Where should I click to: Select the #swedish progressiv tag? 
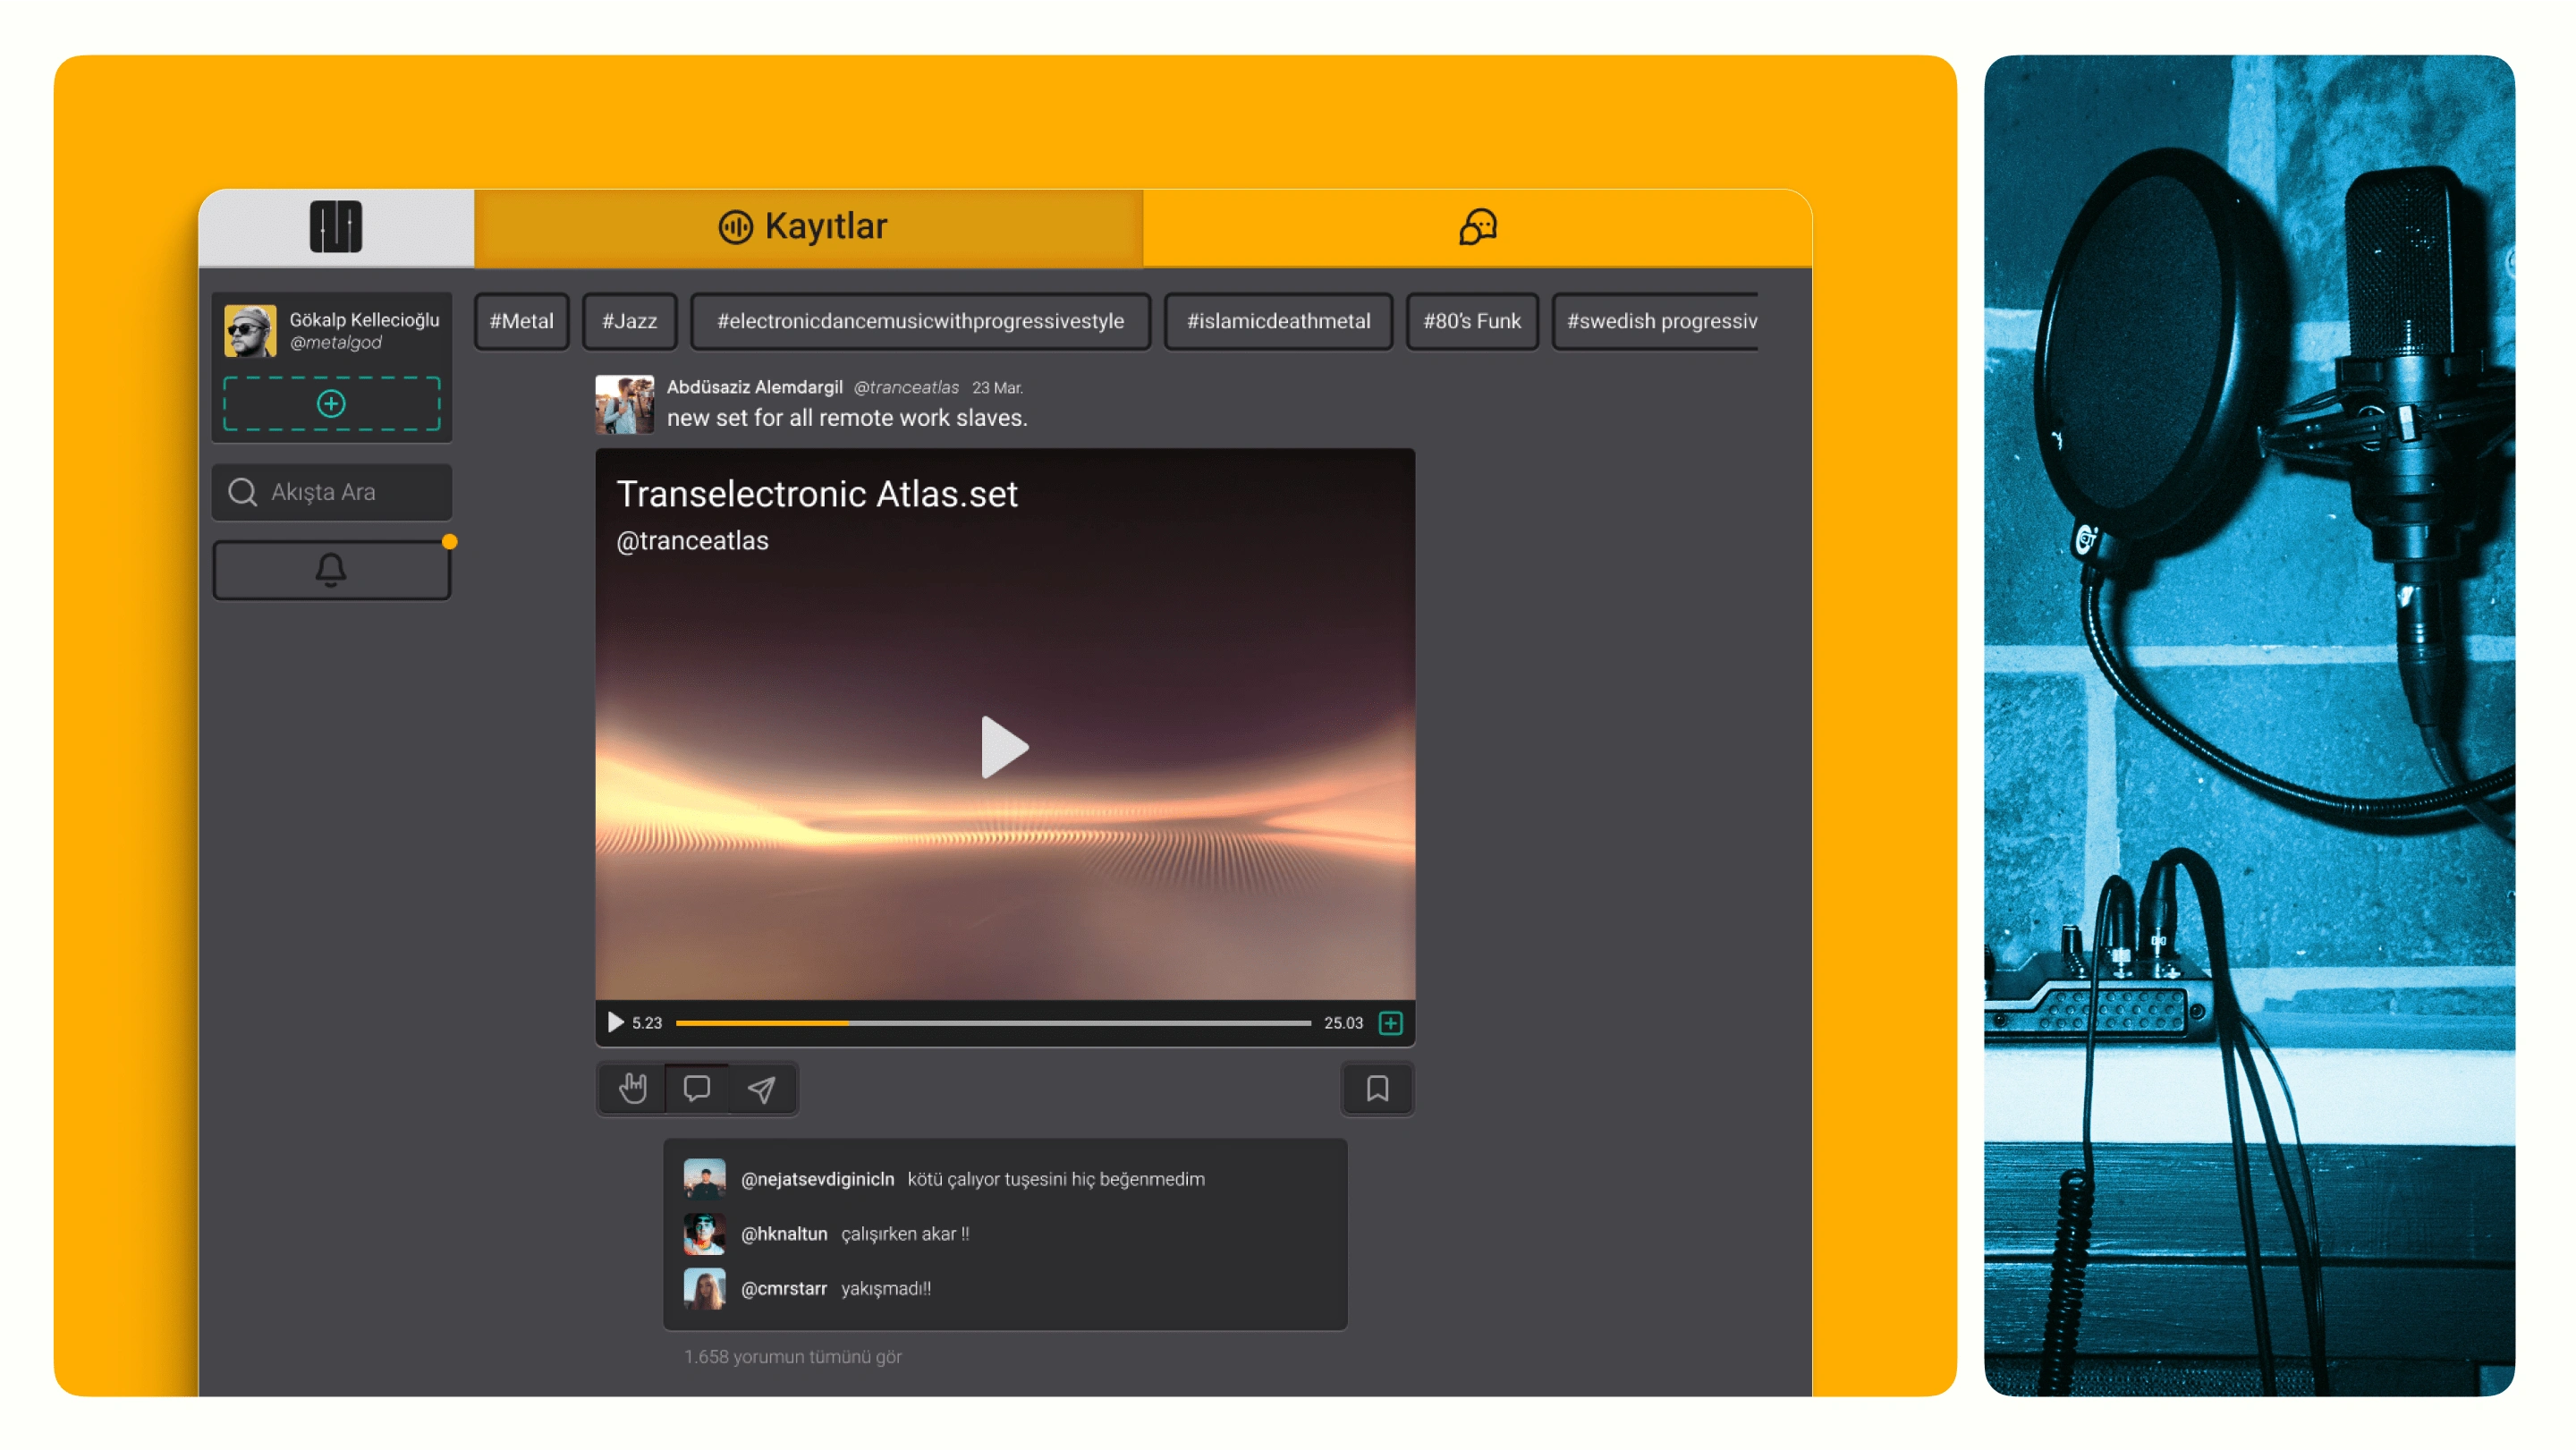click(x=1655, y=321)
